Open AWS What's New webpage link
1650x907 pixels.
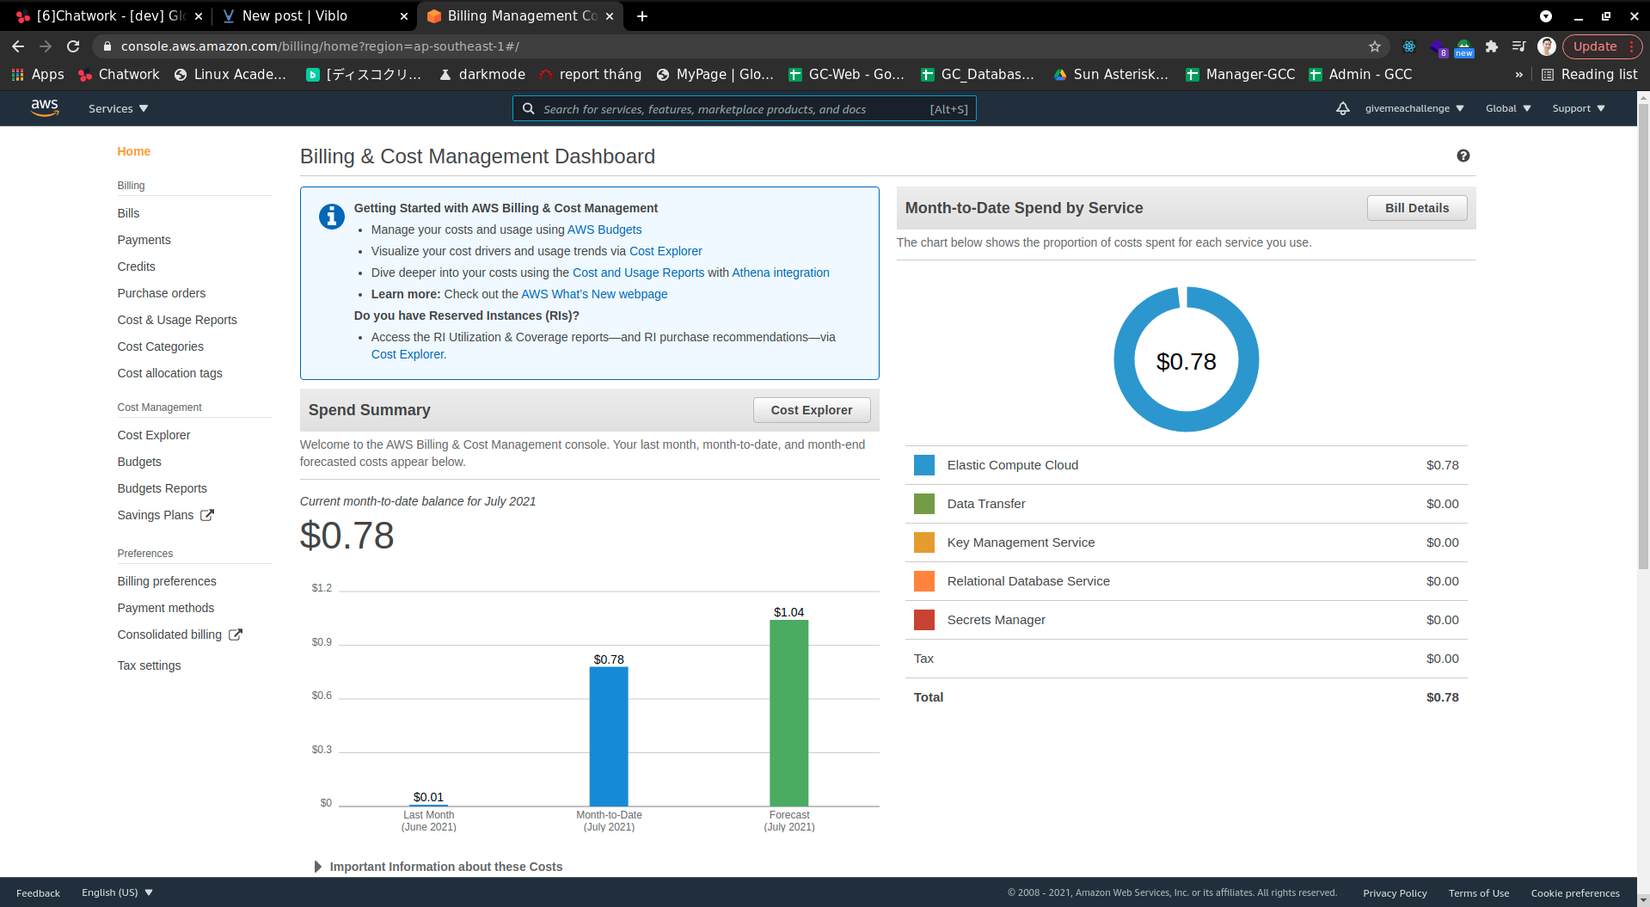click(x=594, y=295)
